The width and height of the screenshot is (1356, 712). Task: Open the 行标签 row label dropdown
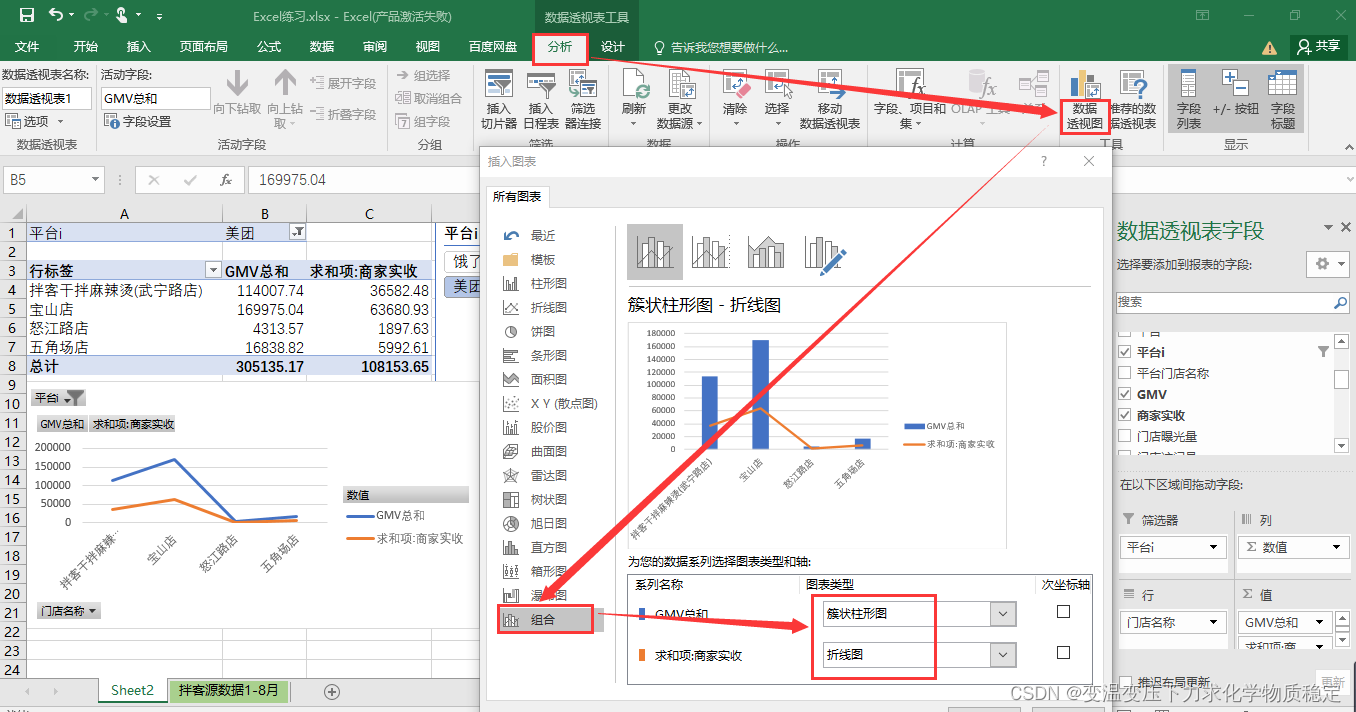click(212, 271)
